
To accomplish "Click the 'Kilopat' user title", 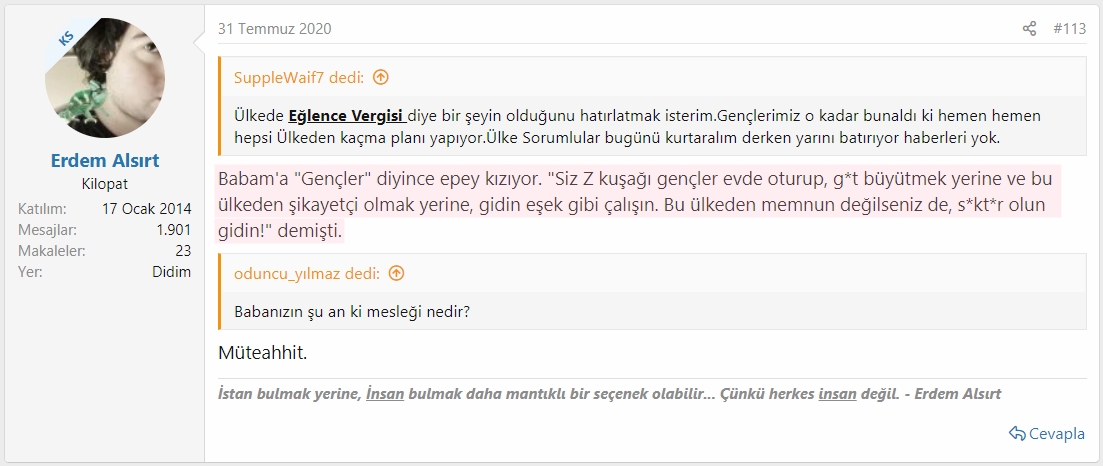I will coord(105,184).
